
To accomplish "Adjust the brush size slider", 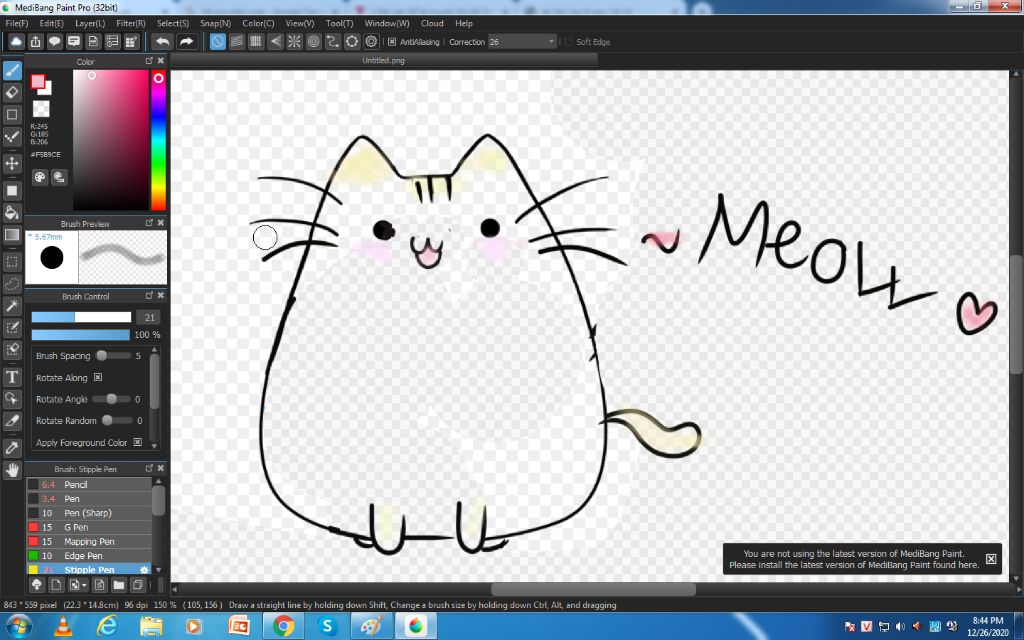I will click(81, 317).
